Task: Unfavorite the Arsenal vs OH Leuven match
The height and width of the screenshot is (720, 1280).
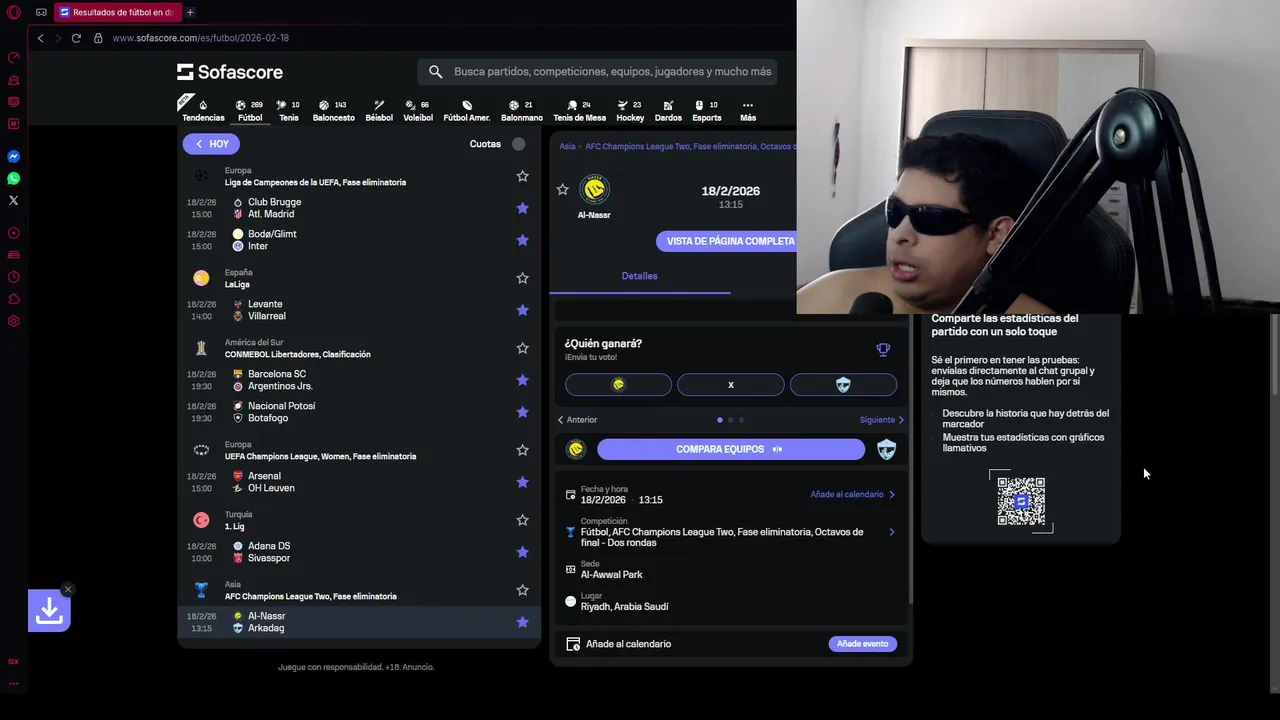Action: coord(522,482)
